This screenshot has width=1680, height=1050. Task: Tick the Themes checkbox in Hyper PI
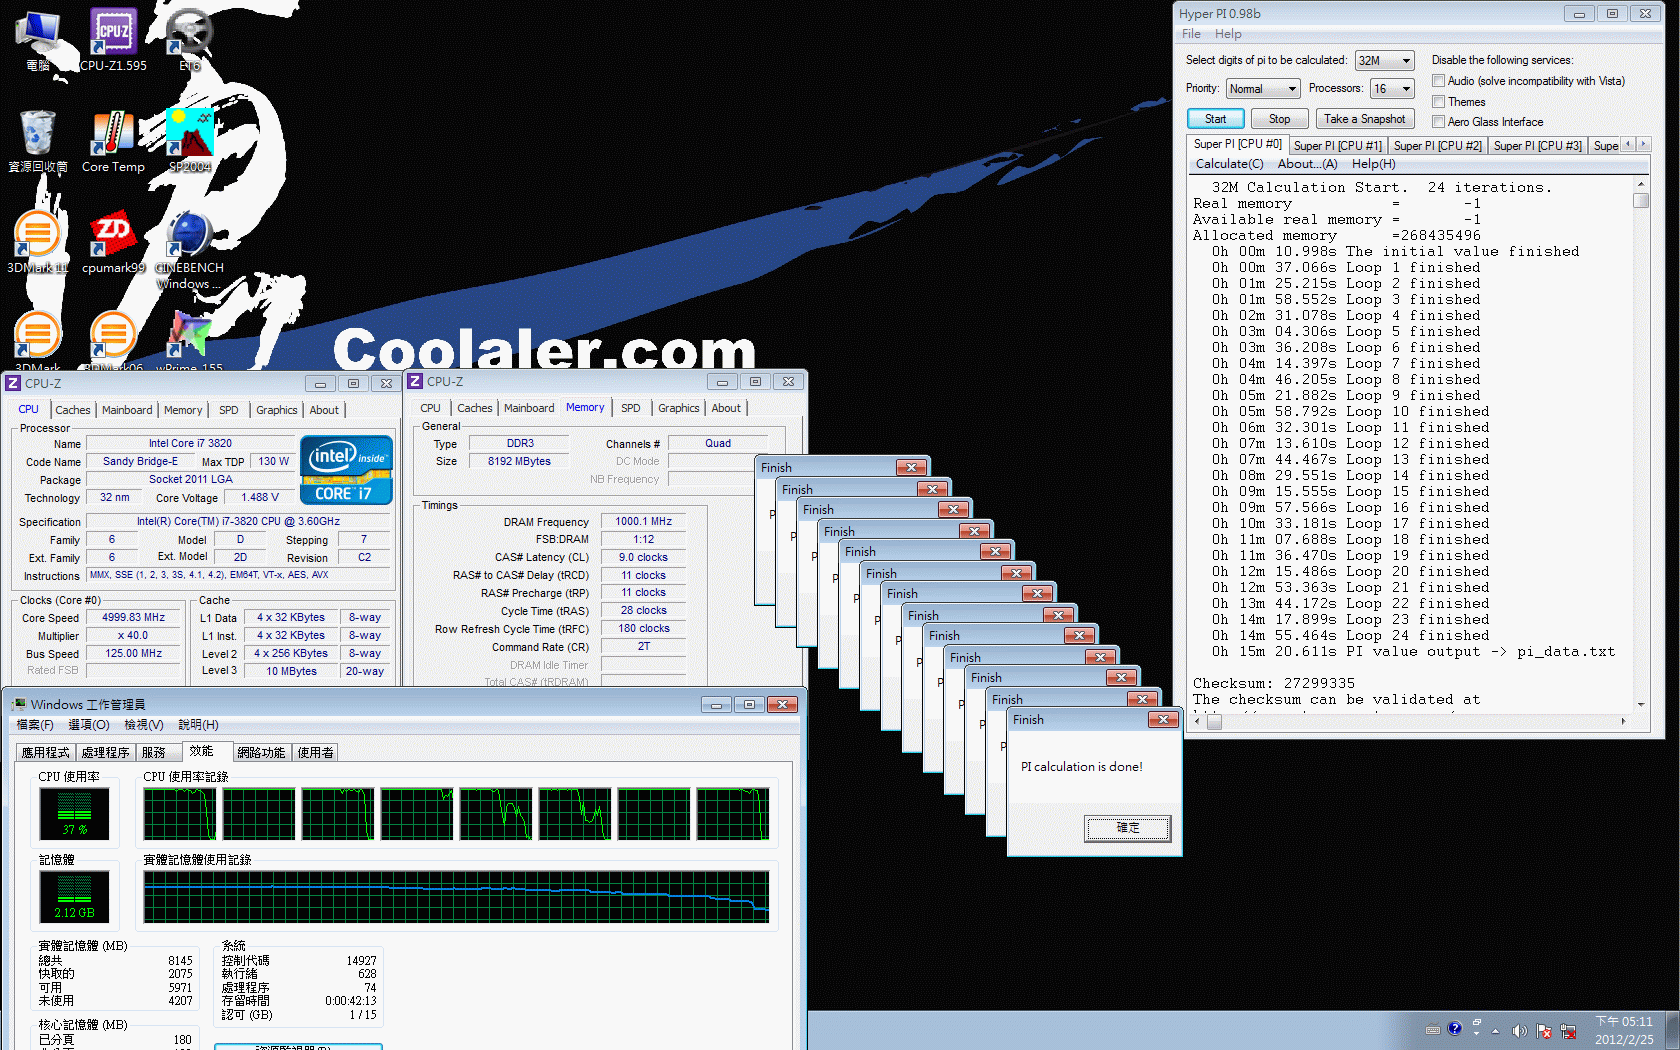pyautogui.click(x=1438, y=101)
